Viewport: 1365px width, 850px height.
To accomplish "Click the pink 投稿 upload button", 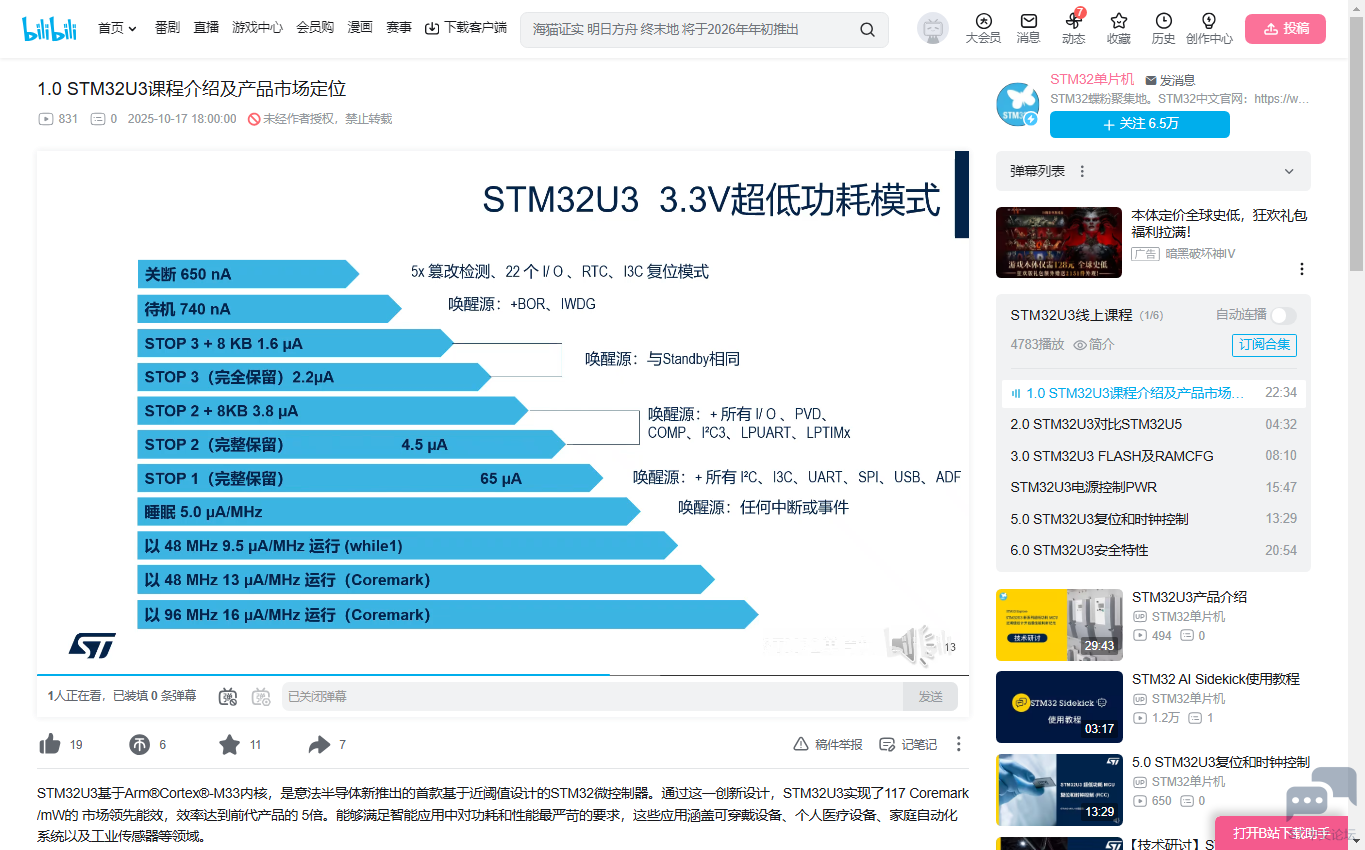I will 1285,29.
